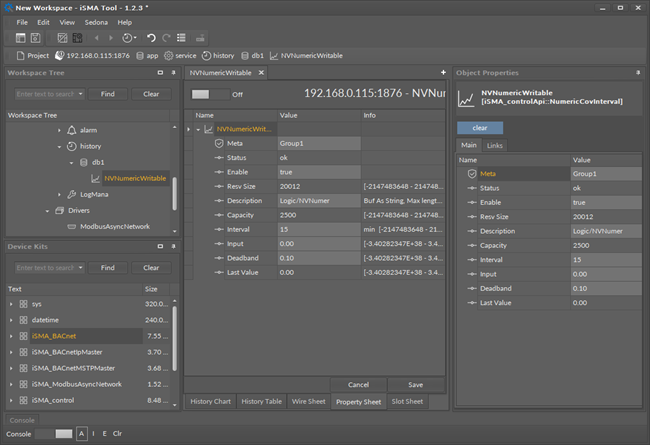Screen dimensions: 650x445
Task: Toggle the Console switch
Action: pyautogui.click(x=54, y=434)
